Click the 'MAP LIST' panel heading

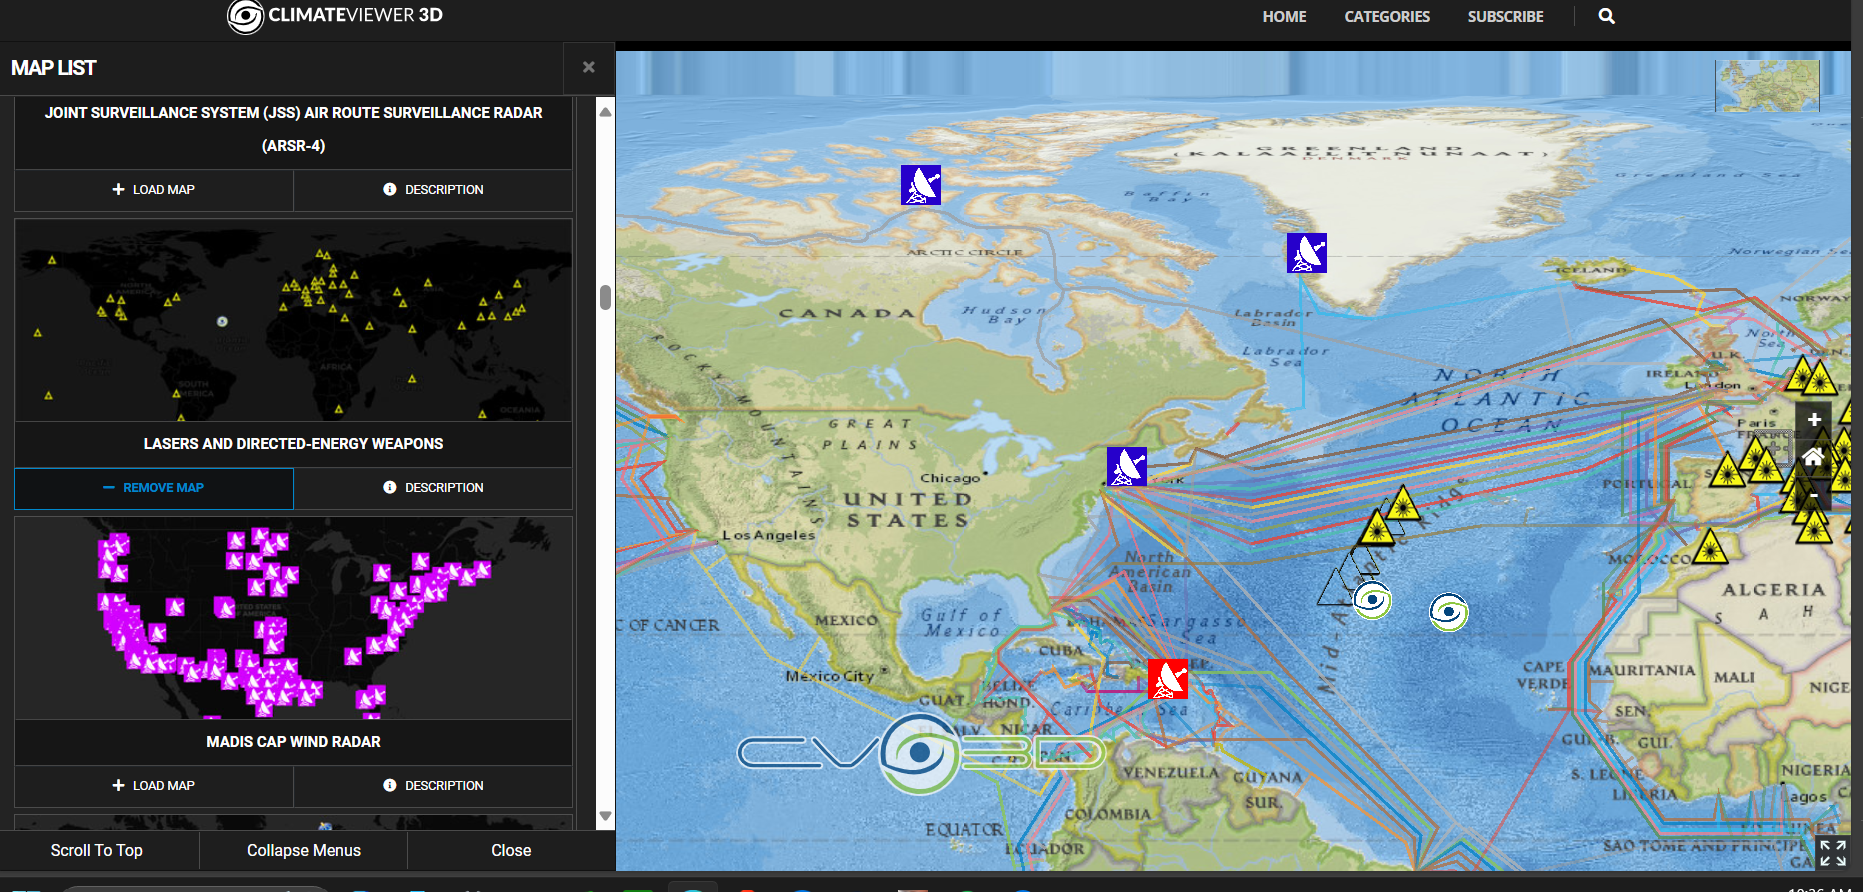point(53,68)
